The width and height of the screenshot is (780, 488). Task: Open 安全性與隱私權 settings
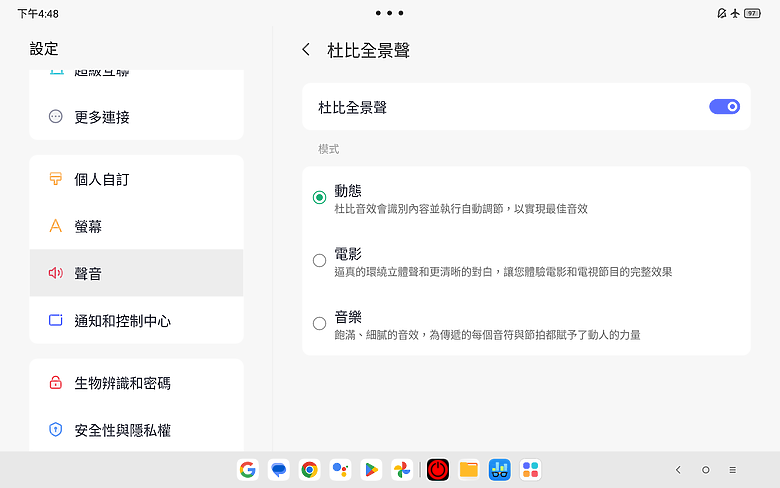pos(136,429)
